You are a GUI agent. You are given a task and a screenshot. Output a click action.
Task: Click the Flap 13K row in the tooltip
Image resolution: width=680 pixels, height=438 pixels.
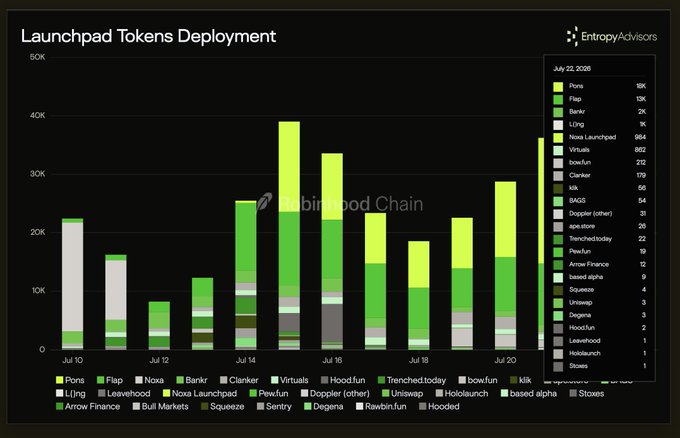(600, 99)
